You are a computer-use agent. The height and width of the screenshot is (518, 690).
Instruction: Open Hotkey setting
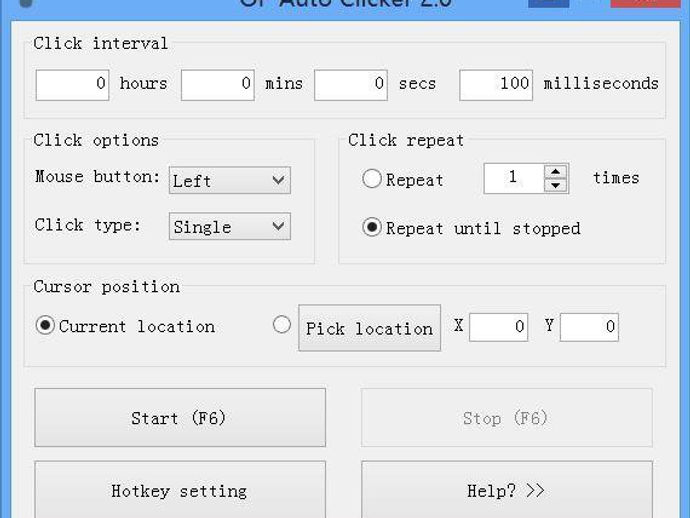[180, 490]
